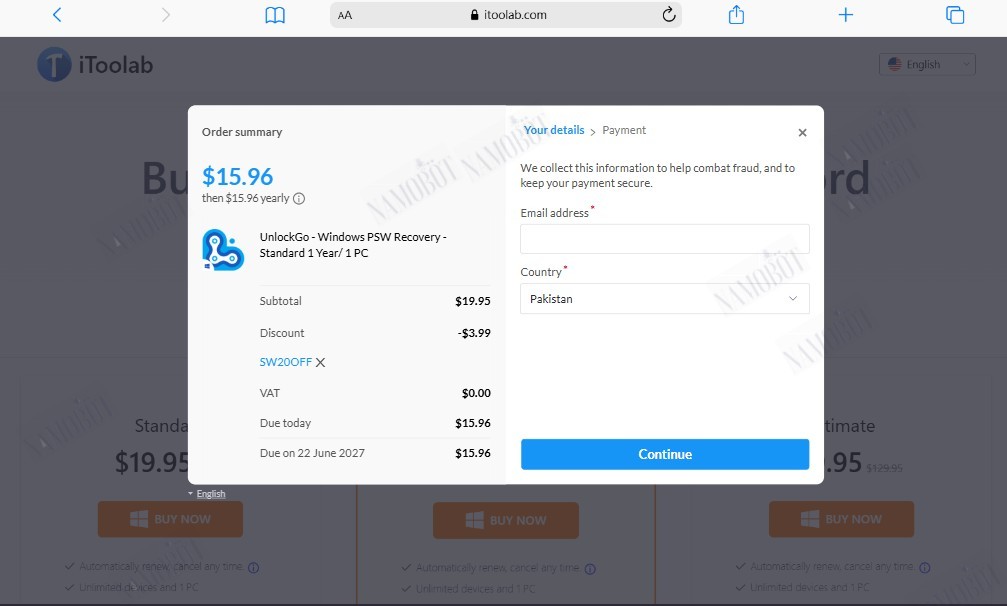Open the English language dropdown in header
Image resolution: width=1007 pixels, height=606 pixels.
[x=927, y=64]
